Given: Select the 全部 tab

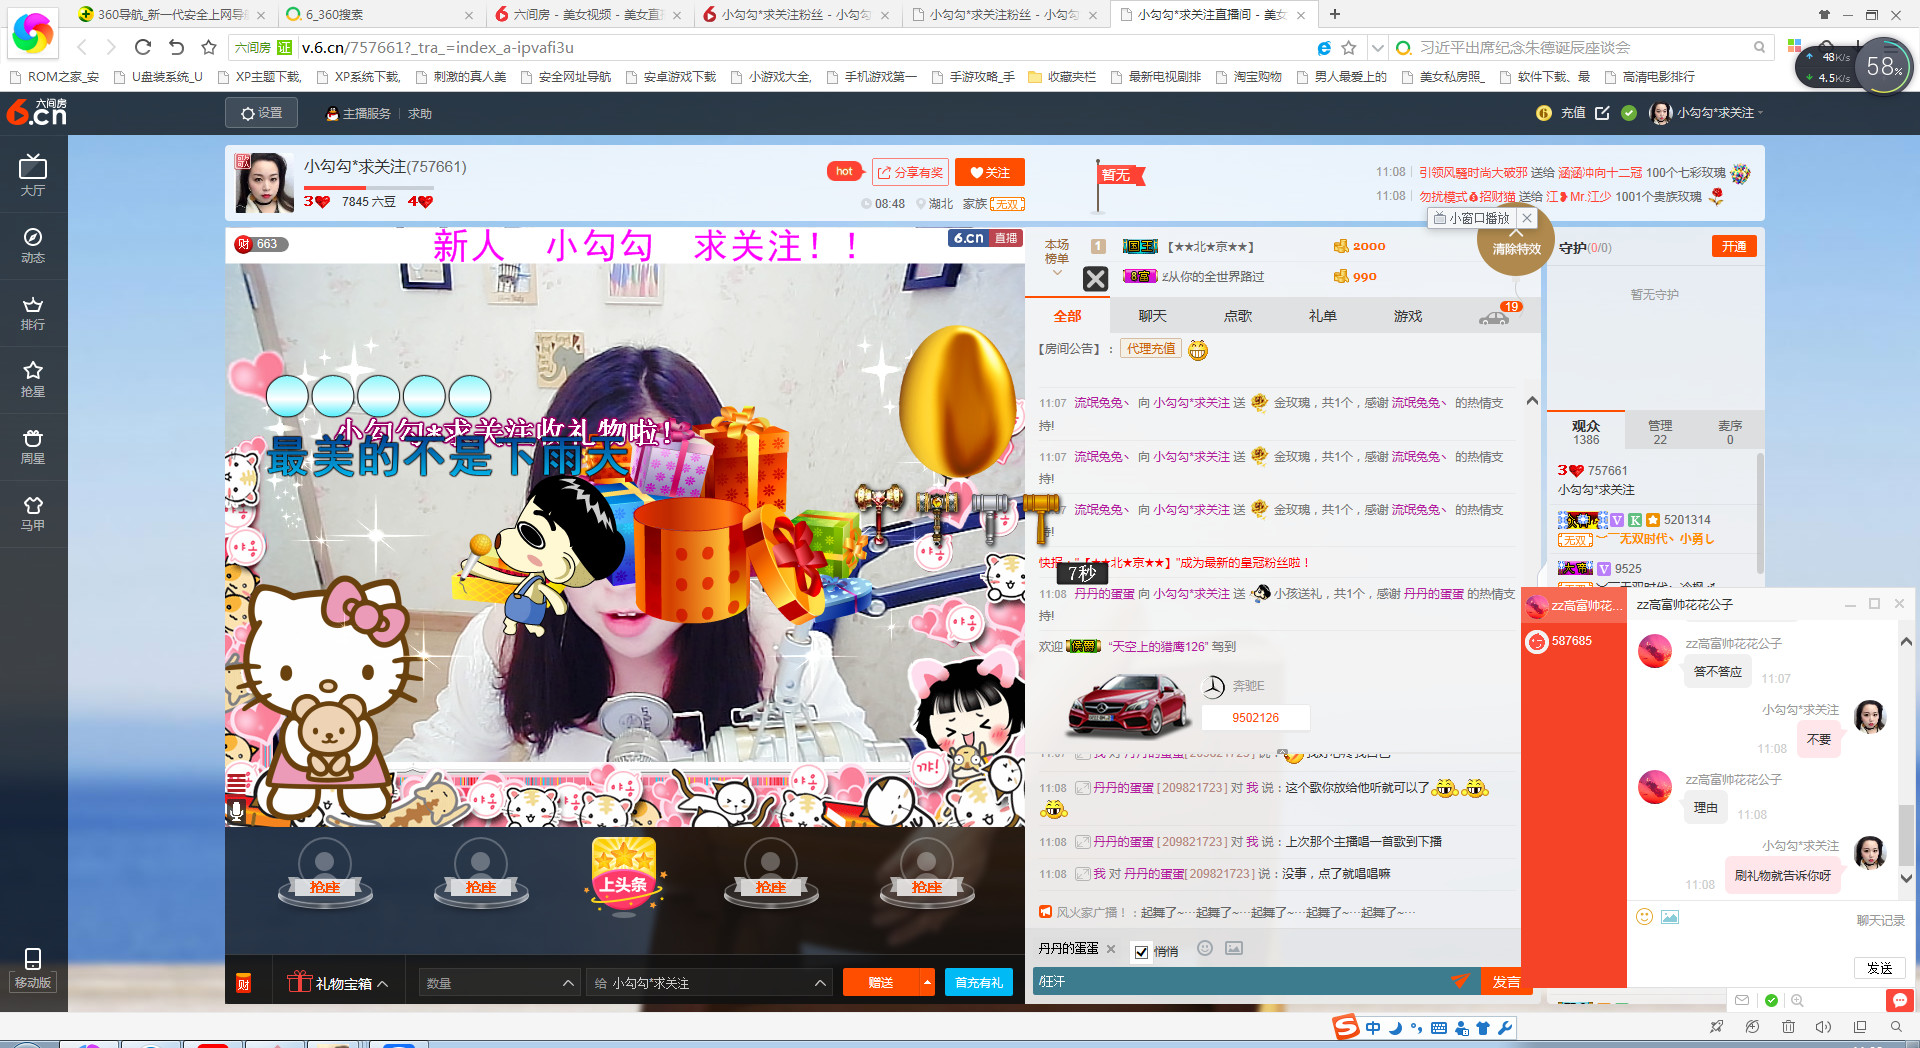Looking at the screenshot, I should [x=1067, y=316].
